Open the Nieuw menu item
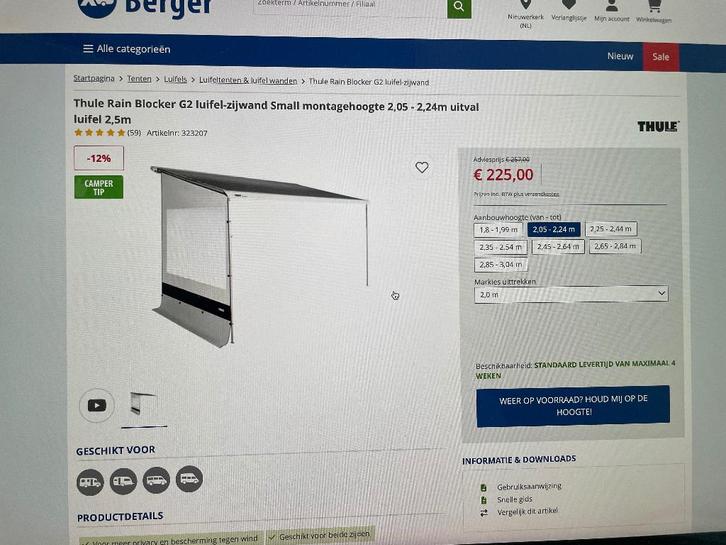Viewport: 726px width, 545px height. [x=620, y=56]
